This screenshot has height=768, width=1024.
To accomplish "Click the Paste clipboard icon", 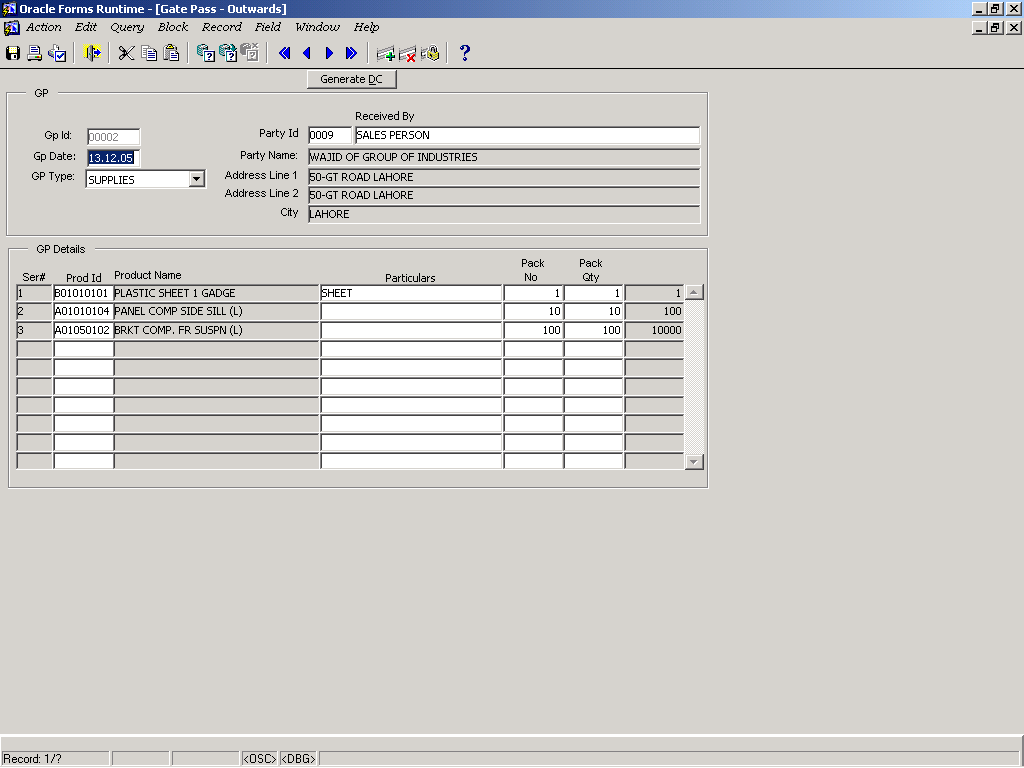I will [172, 53].
